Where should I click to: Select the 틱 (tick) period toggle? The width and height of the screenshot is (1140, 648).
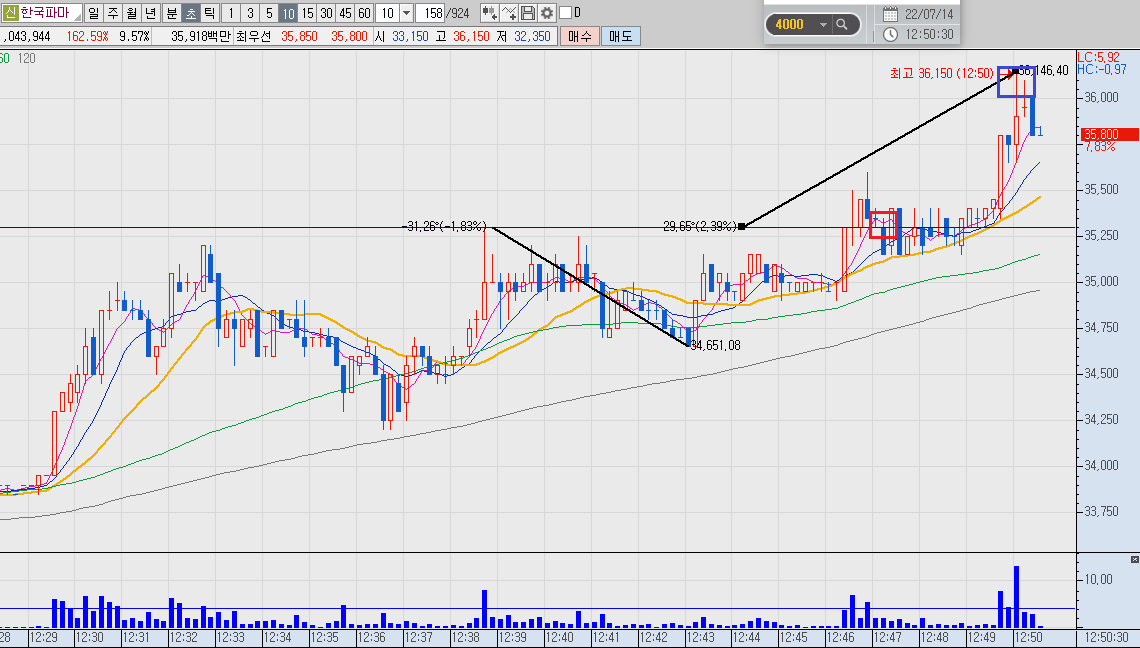click(x=209, y=13)
